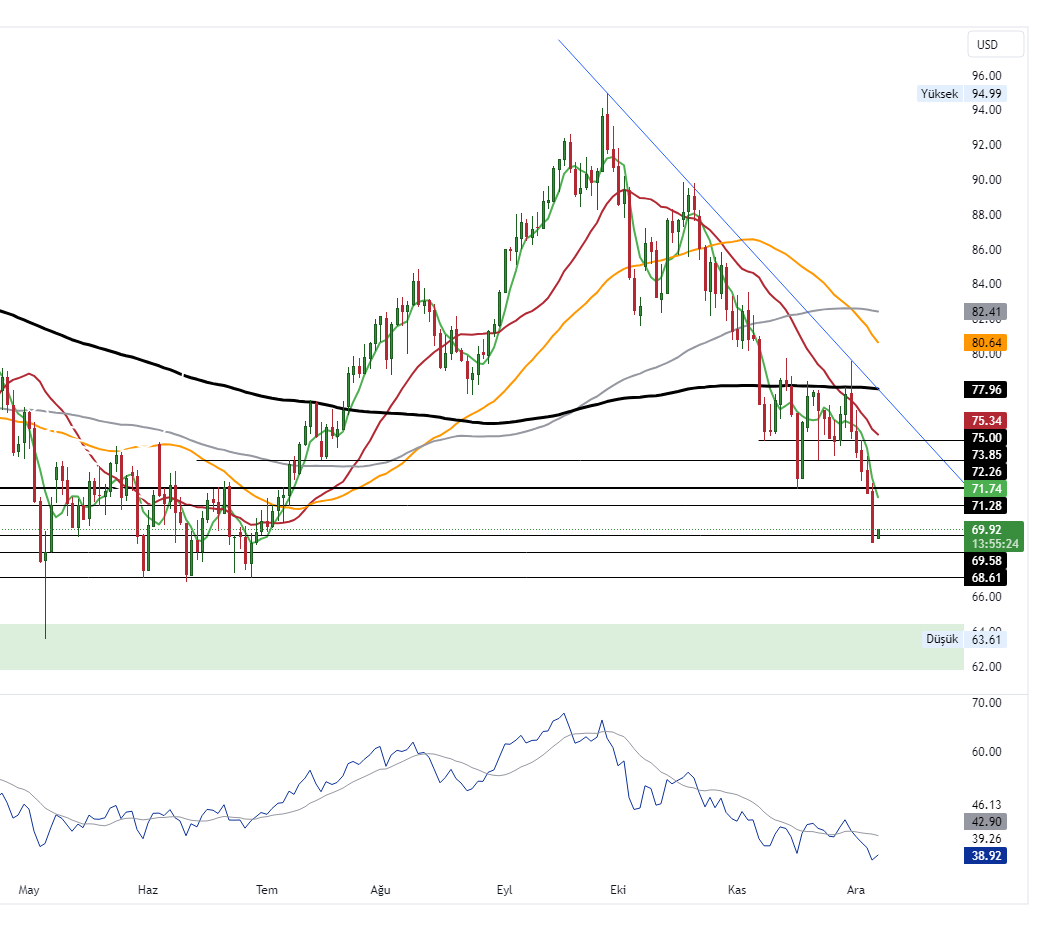1038x939 pixels.
Task: Select the 71.28 horizontal line price label
Action: pos(985,506)
